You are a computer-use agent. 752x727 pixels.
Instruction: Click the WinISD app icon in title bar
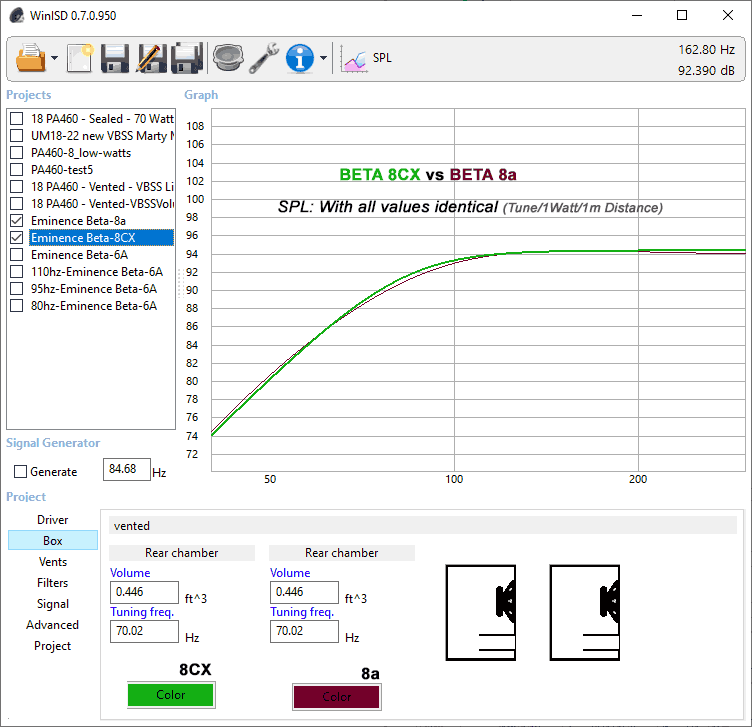pyautogui.click(x=17, y=15)
